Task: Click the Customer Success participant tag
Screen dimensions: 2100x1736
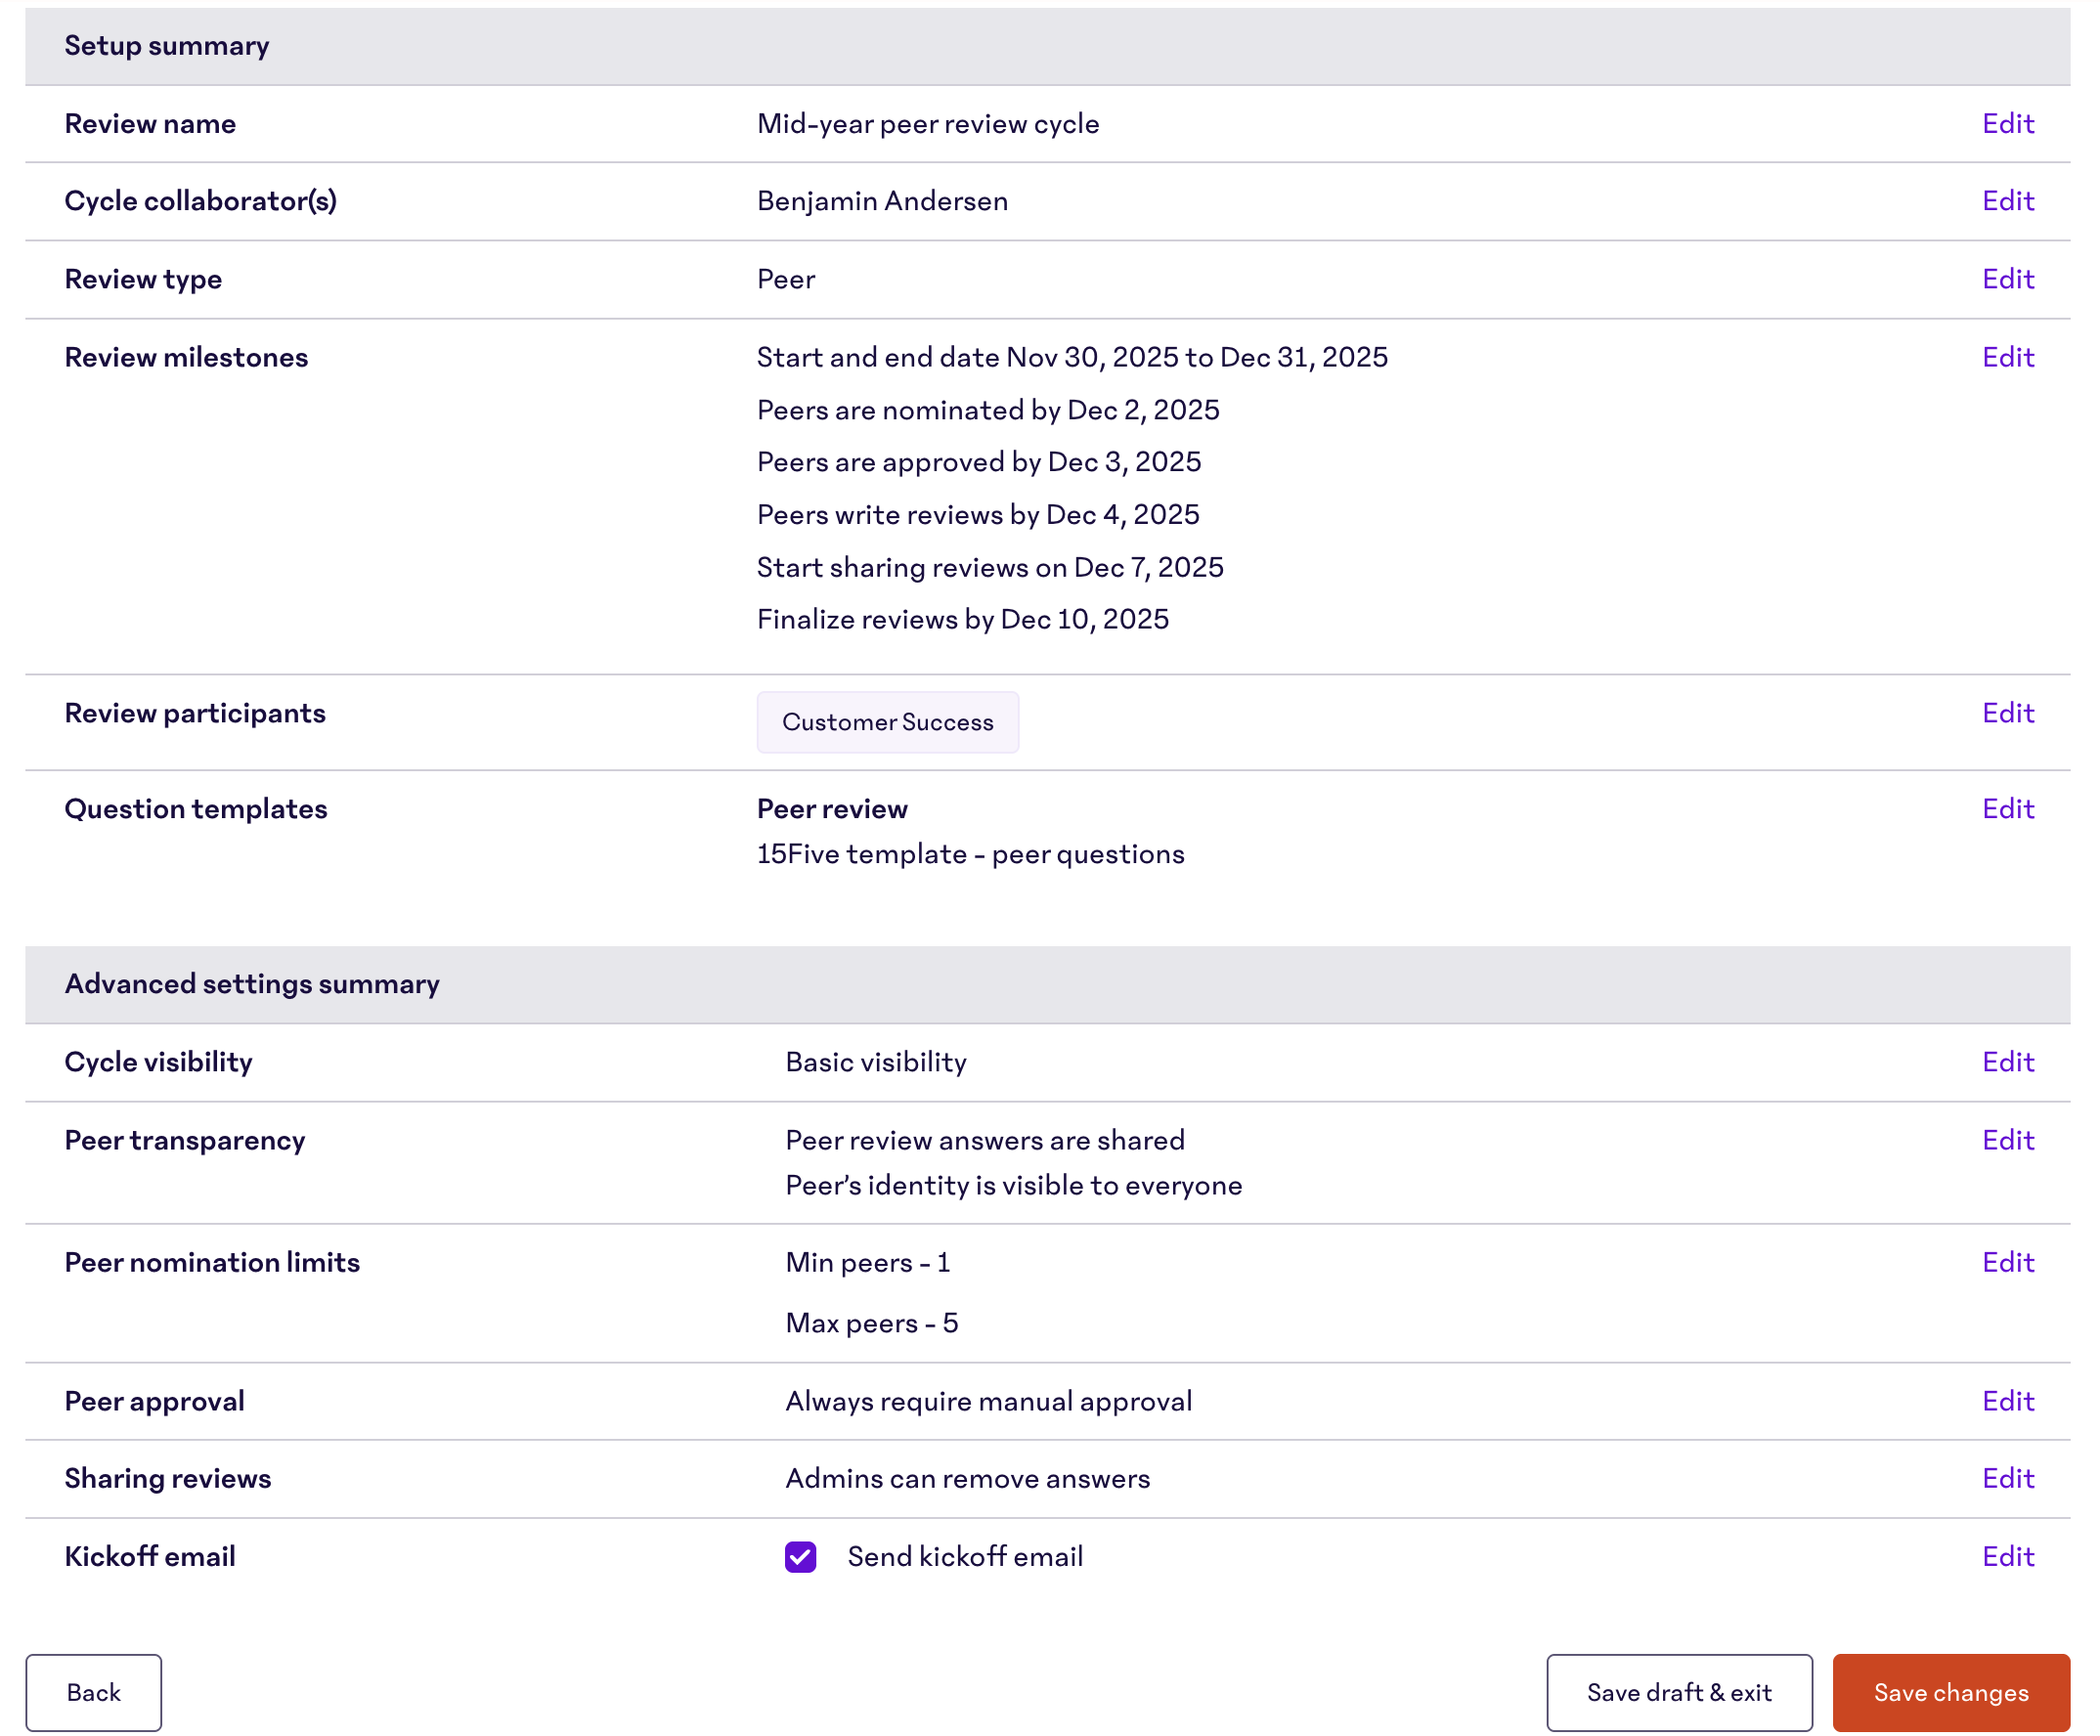Action: pos(887,722)
